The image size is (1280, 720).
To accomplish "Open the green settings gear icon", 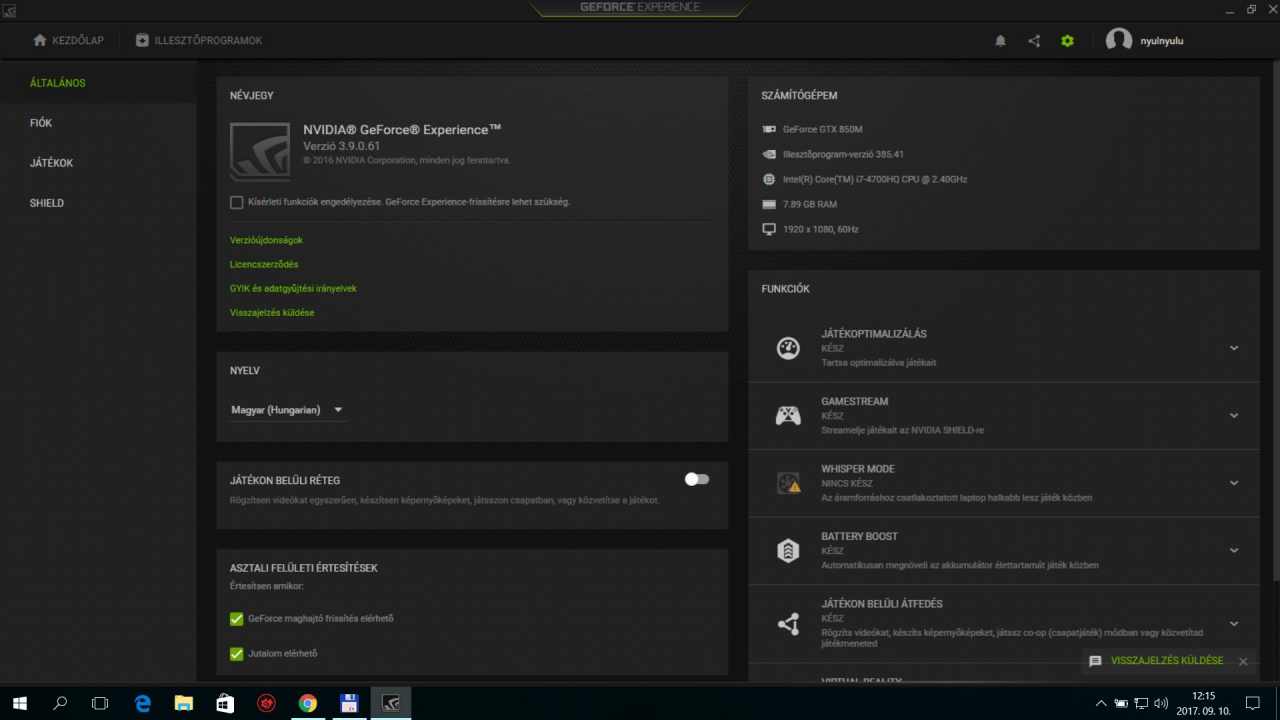I will [x=1067, y=41].
